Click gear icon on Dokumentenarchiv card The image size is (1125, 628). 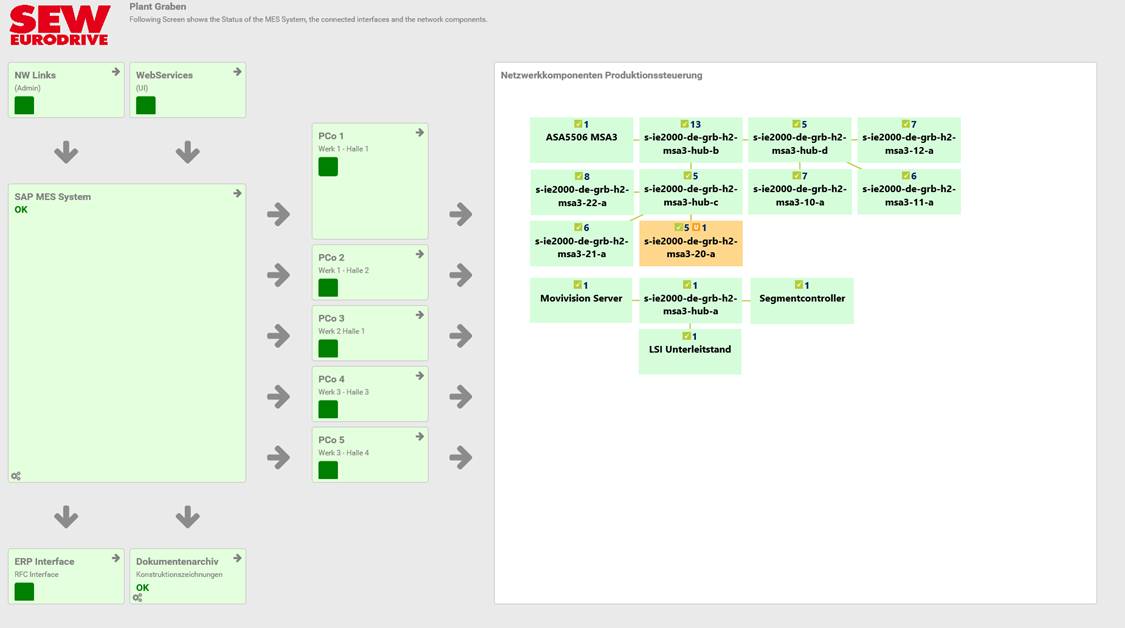point(137,597)
